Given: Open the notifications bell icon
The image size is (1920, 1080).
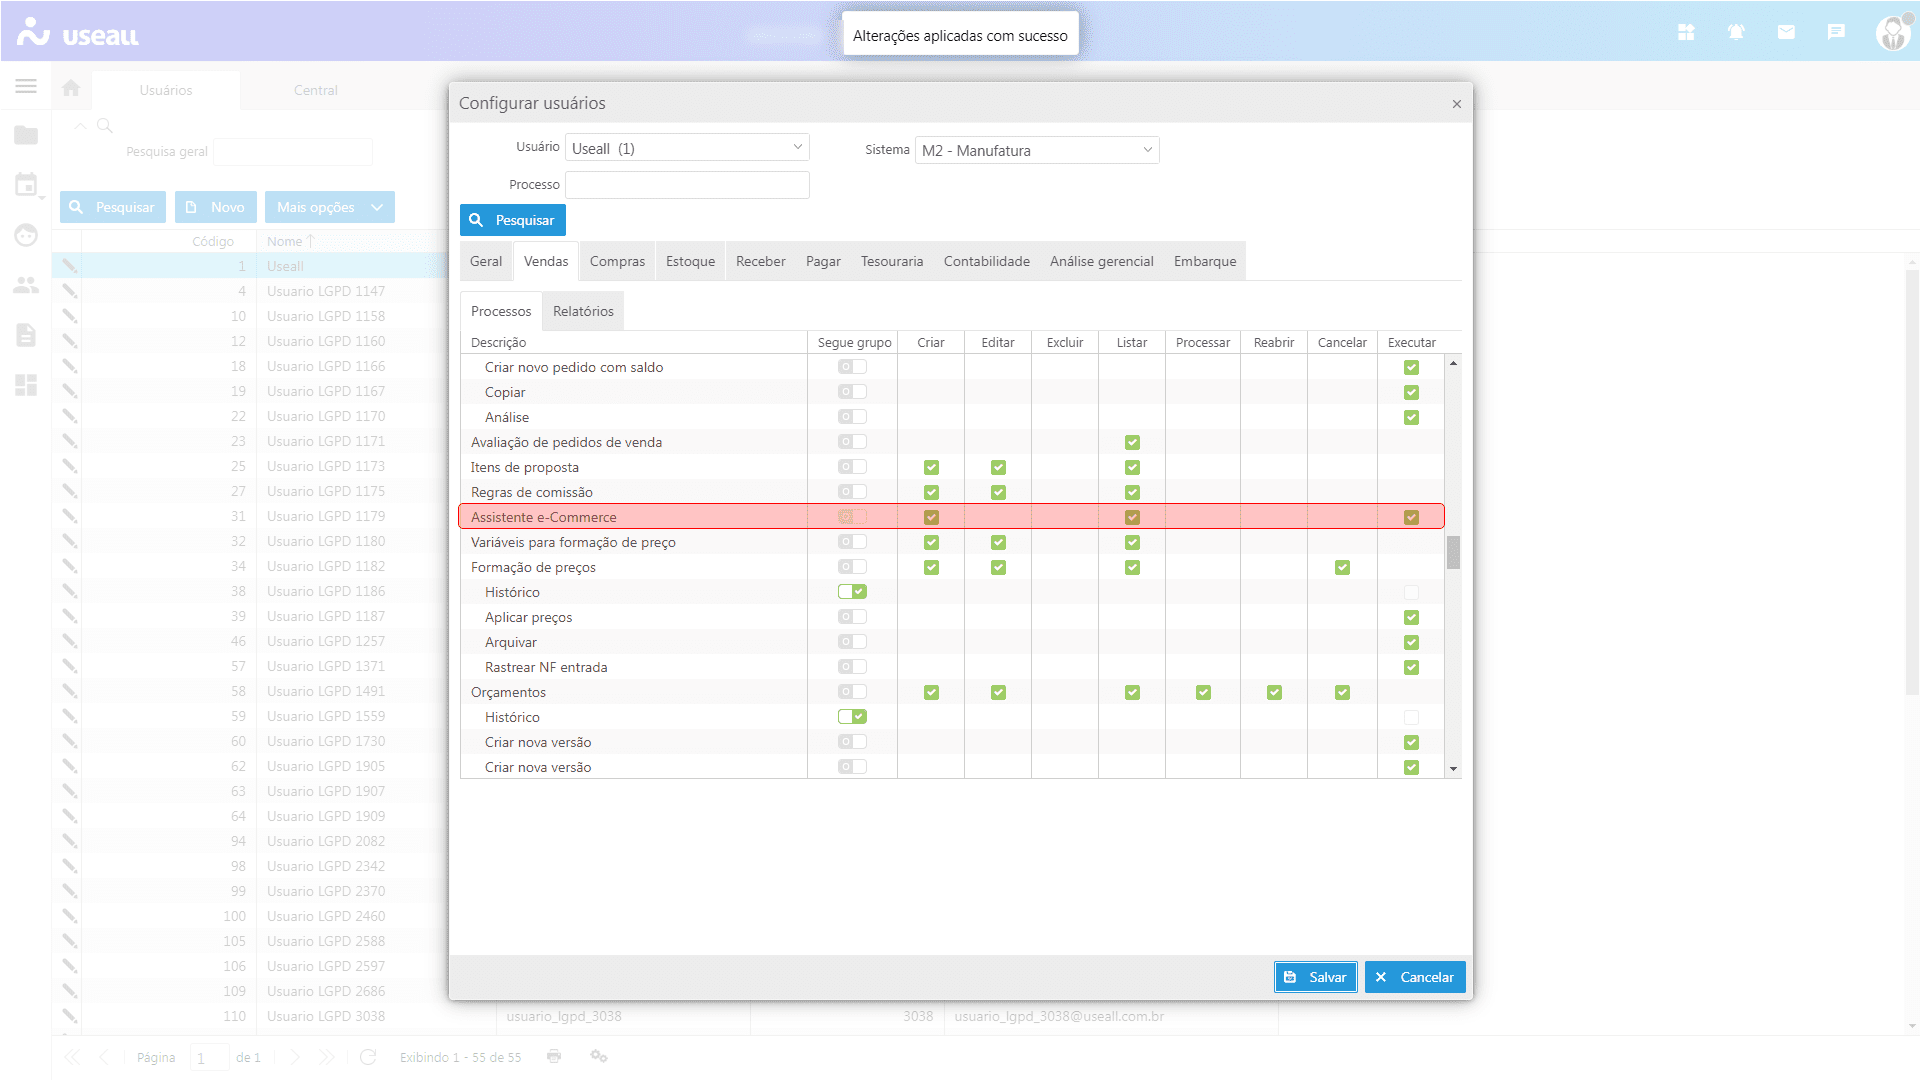Looking at the screenshot, I should pos(1736,33).
